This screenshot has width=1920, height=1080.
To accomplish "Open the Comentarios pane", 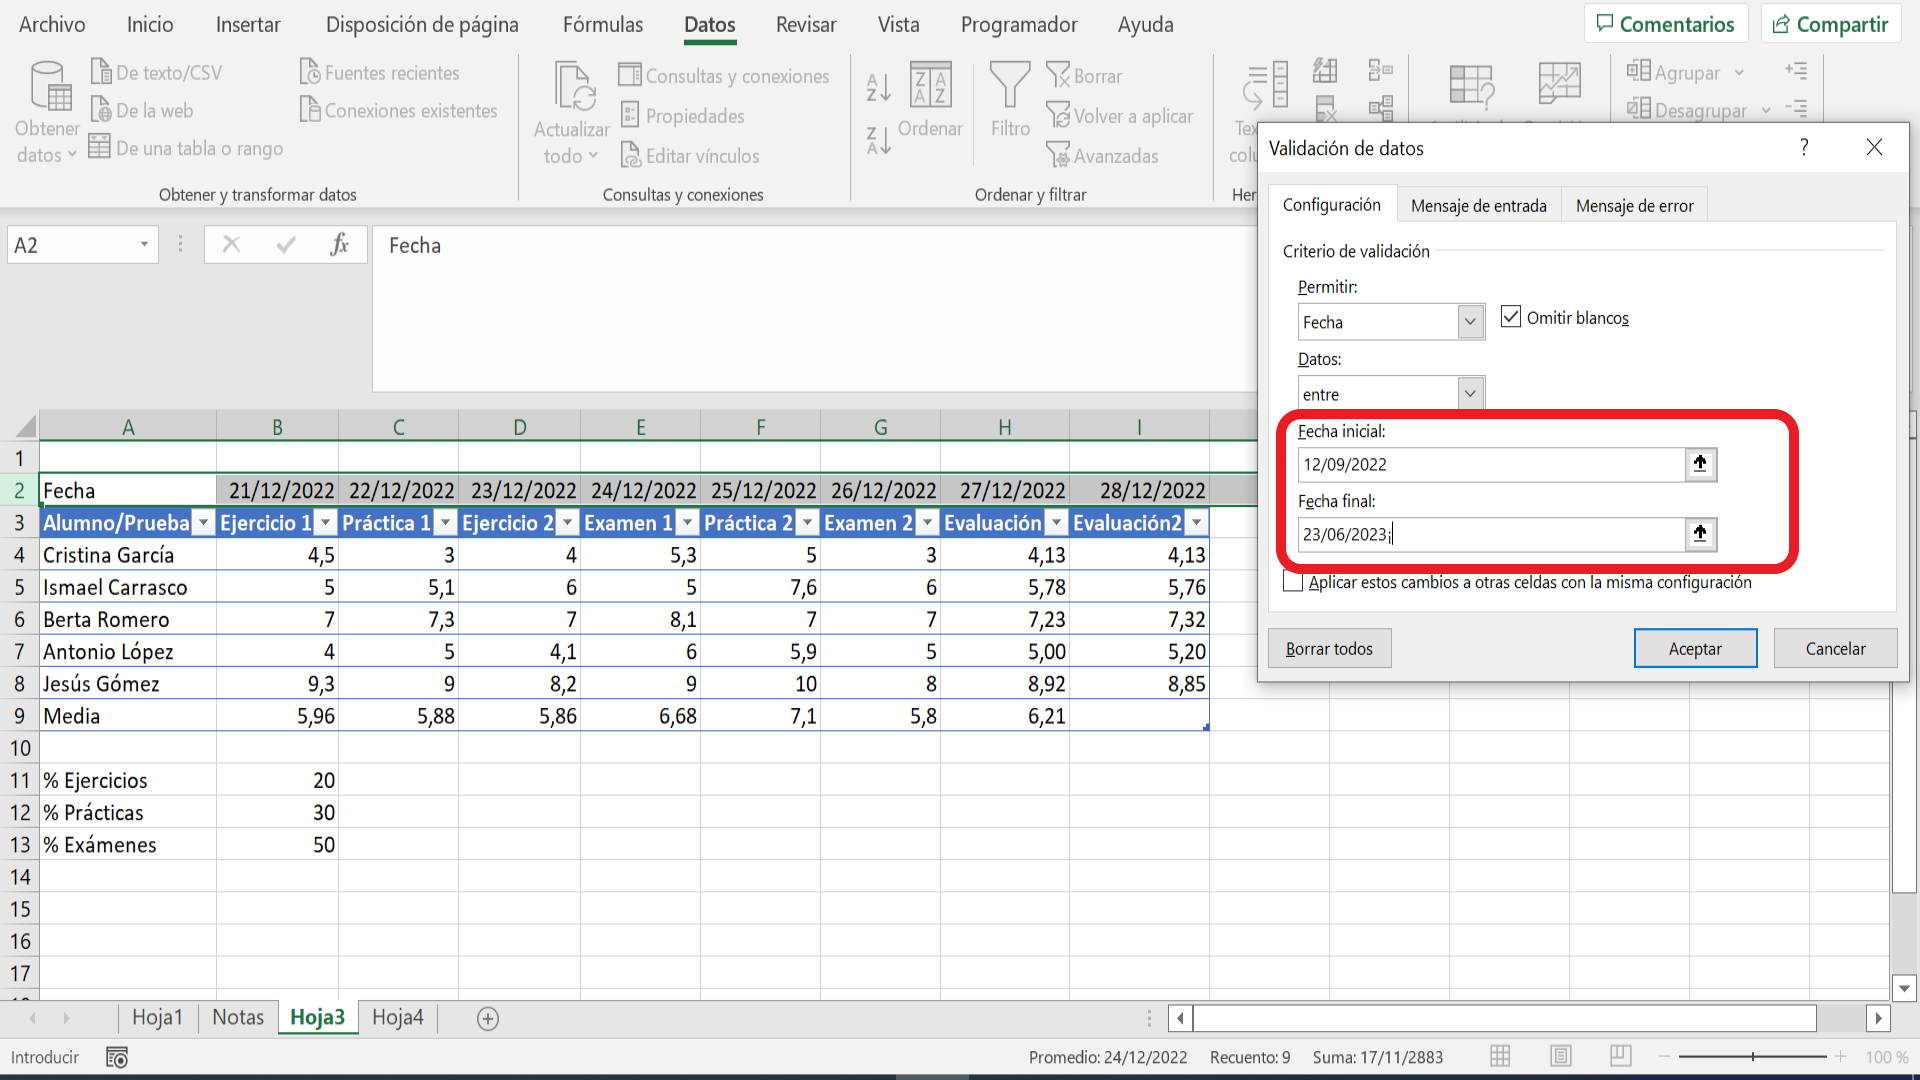I will [x=1666, y=24].
